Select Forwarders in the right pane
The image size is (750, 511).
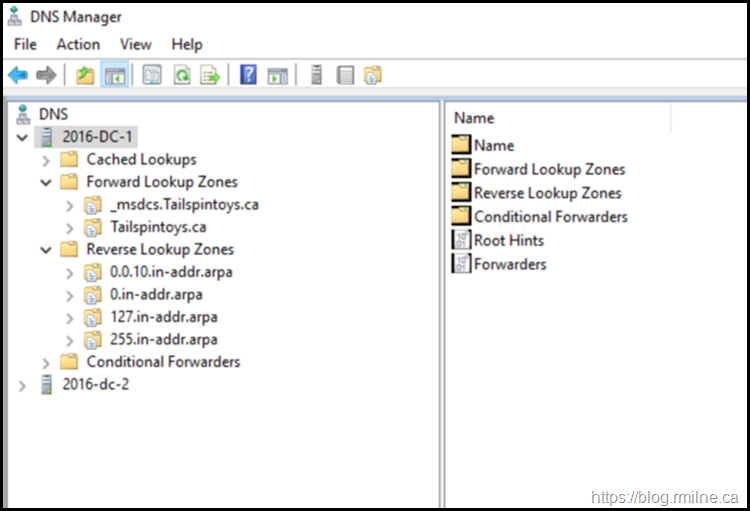[510, 264]
